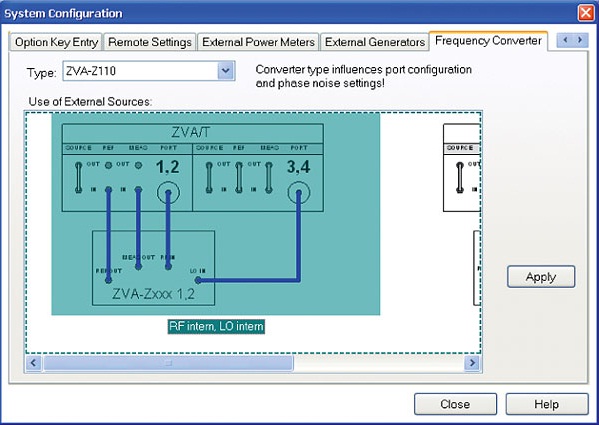Viewport: 599px width, 425px height.
Task: Click horizontal scrollbar left arrow
Action: (x=33, y=363)
